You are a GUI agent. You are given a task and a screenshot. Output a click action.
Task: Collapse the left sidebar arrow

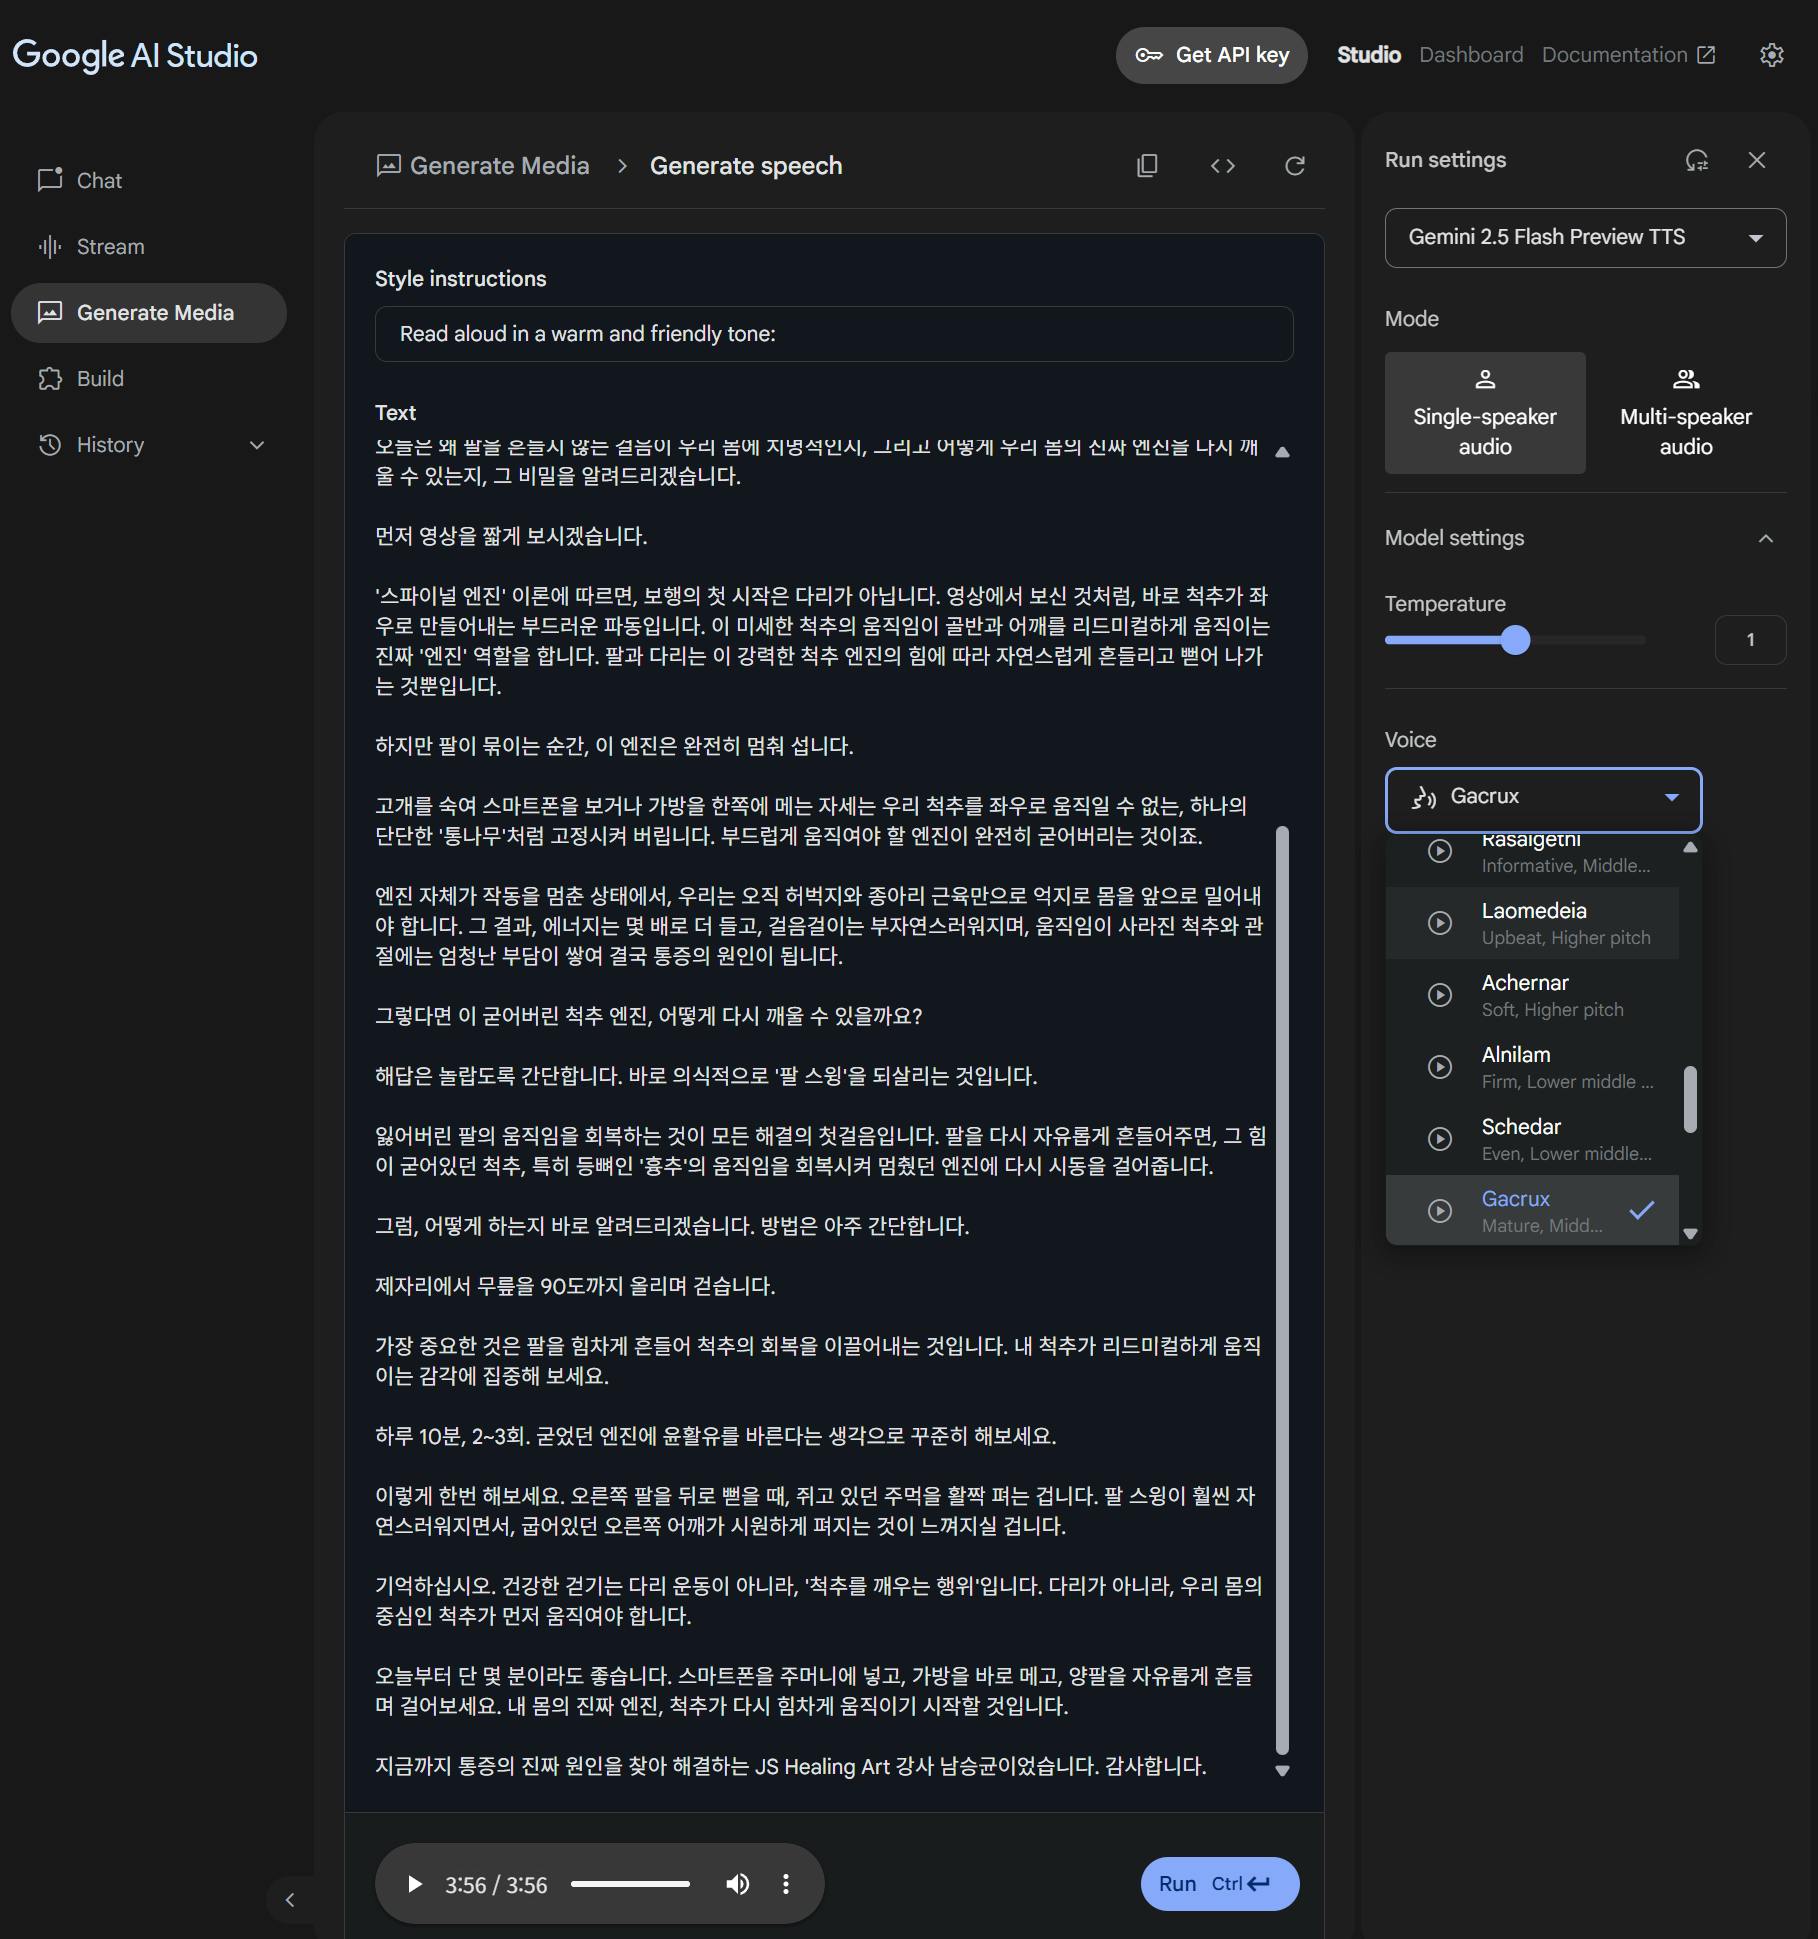coord(290,1900)
